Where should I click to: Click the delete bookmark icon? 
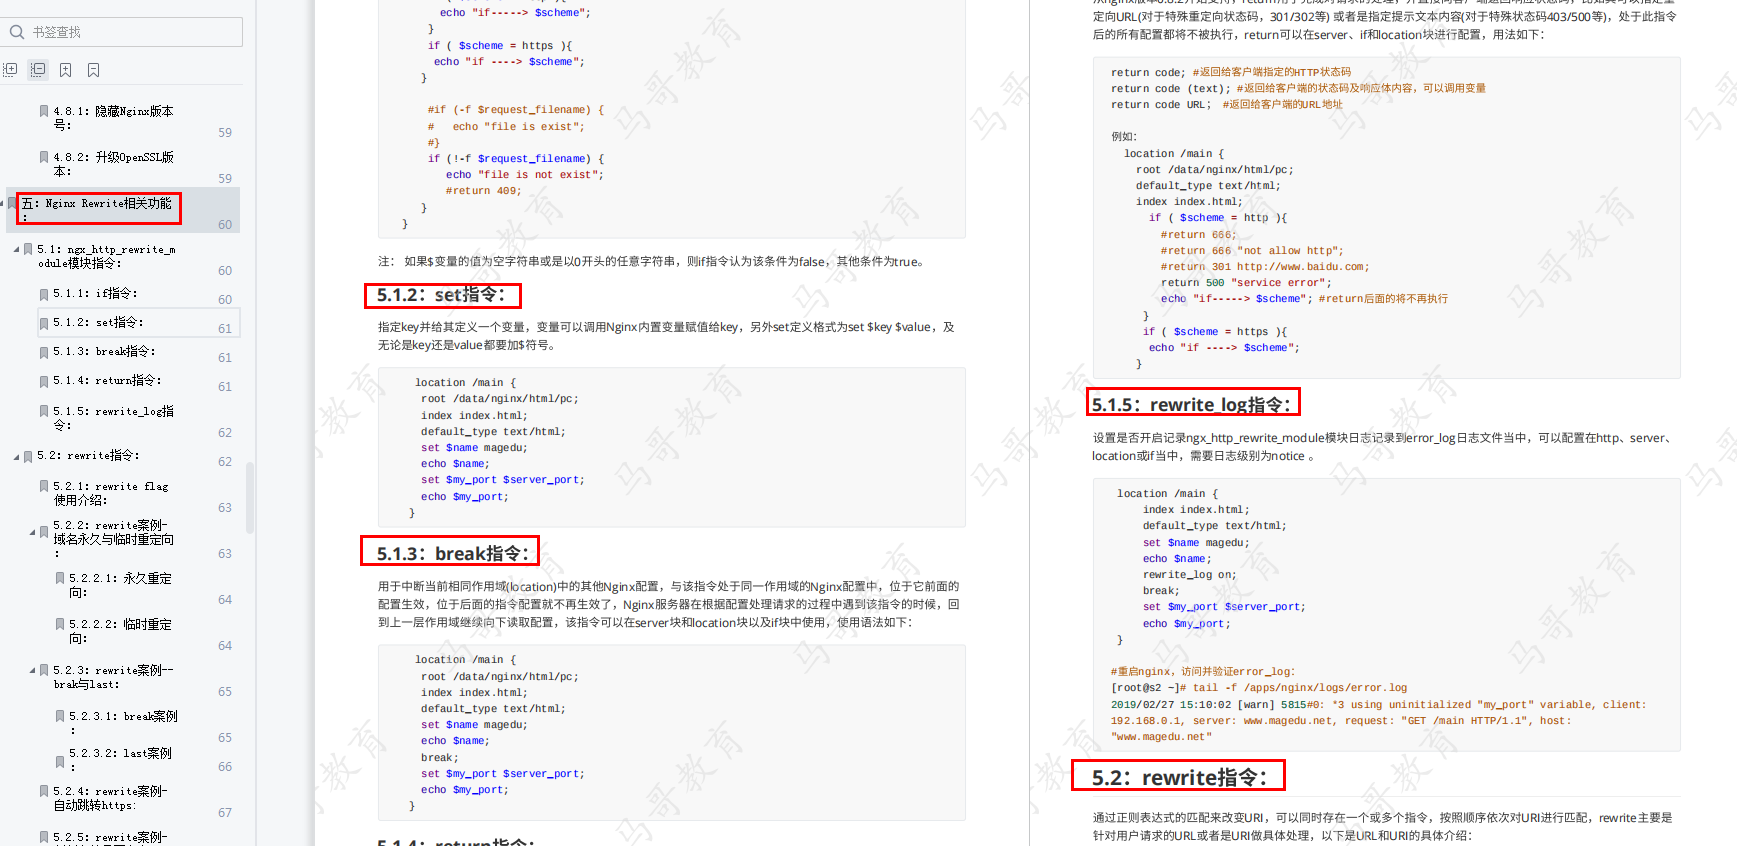point(93,70)
